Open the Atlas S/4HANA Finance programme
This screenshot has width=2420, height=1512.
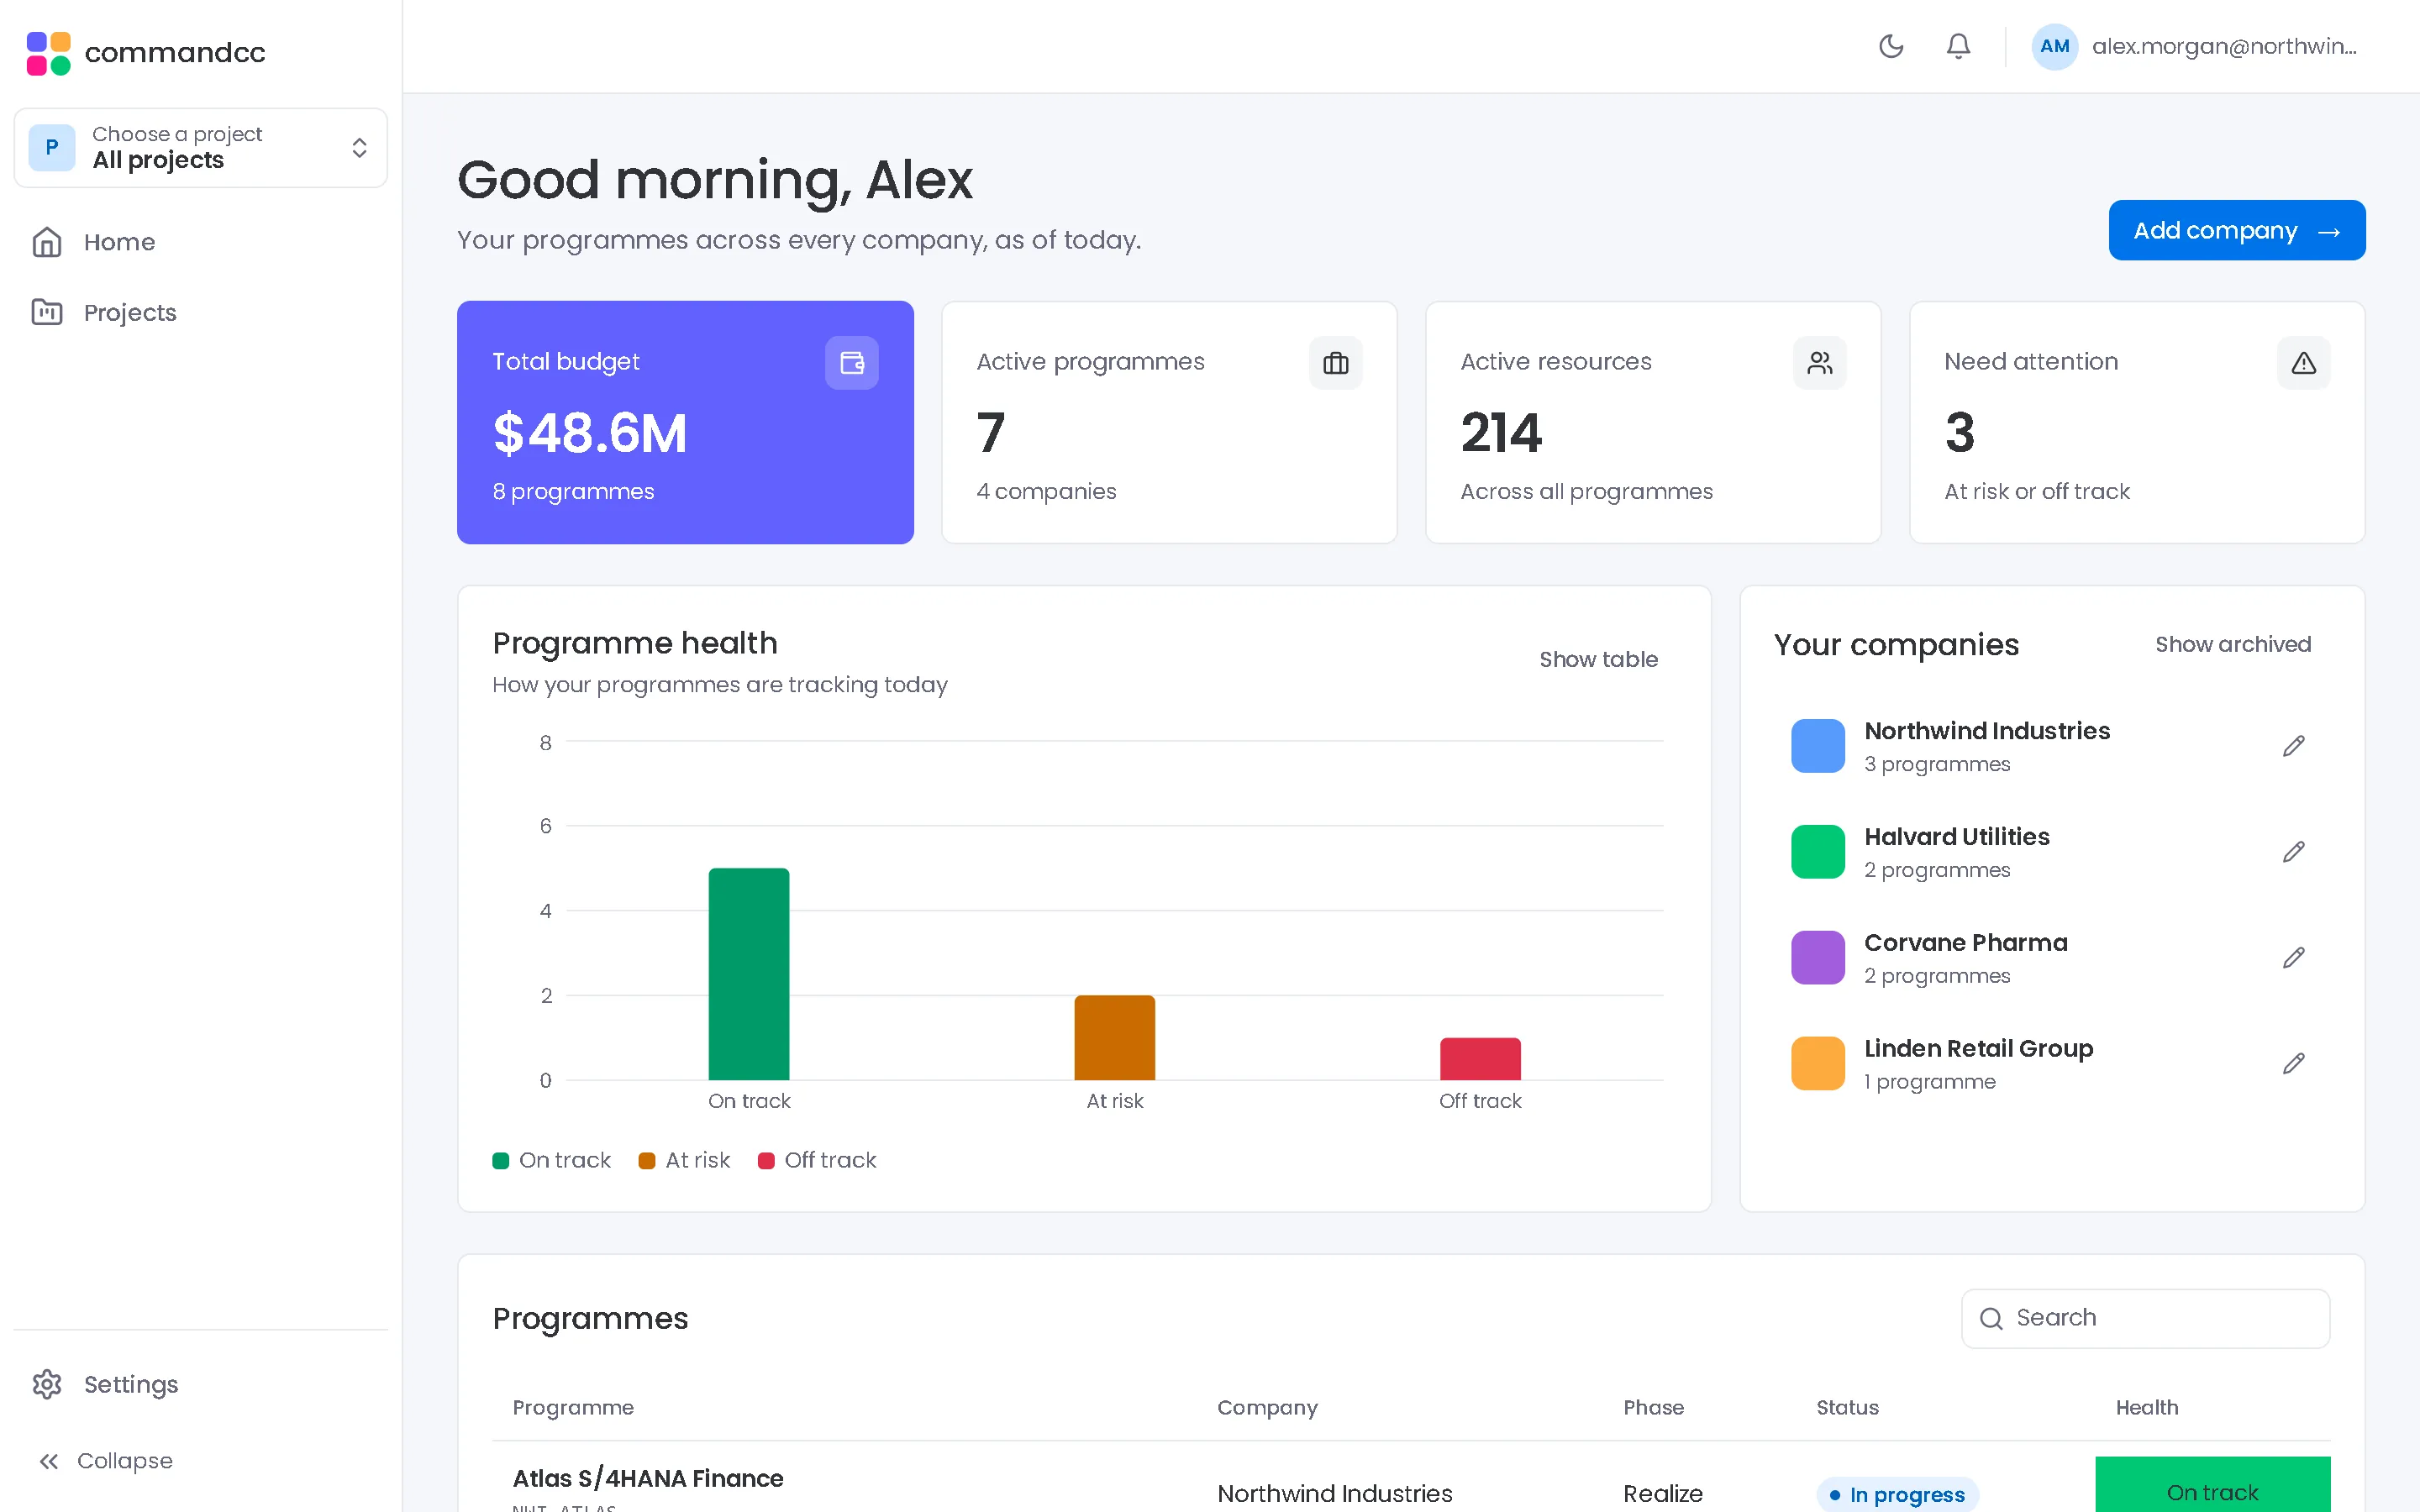click(648, 1478)
